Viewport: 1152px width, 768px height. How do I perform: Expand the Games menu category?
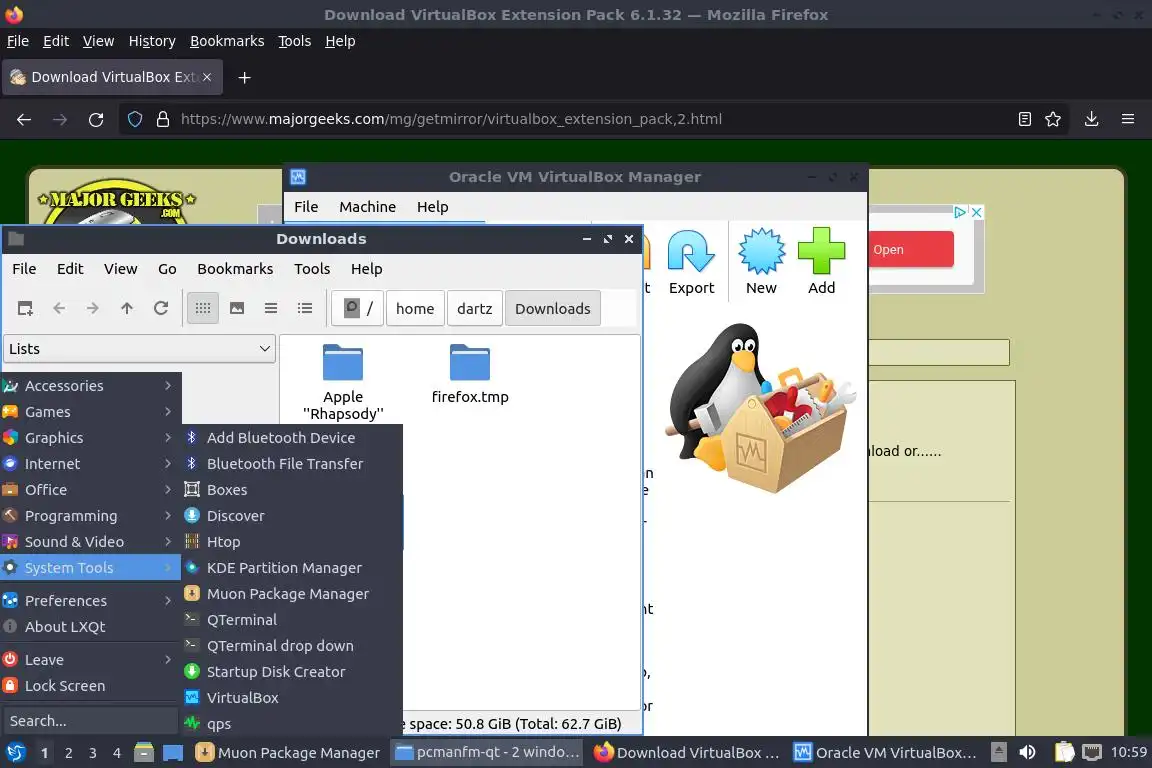(x=90, y=412)
